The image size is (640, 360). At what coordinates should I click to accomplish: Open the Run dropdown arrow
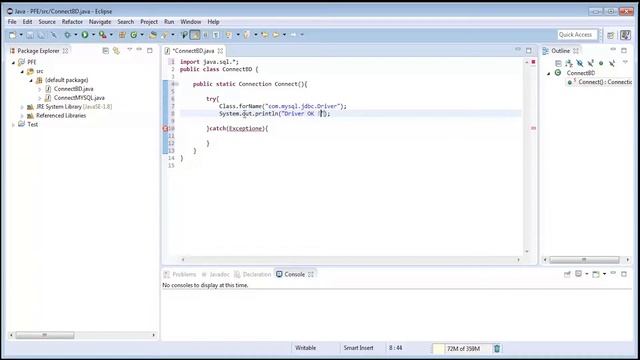pyautogui.click(x=93, y=35)
